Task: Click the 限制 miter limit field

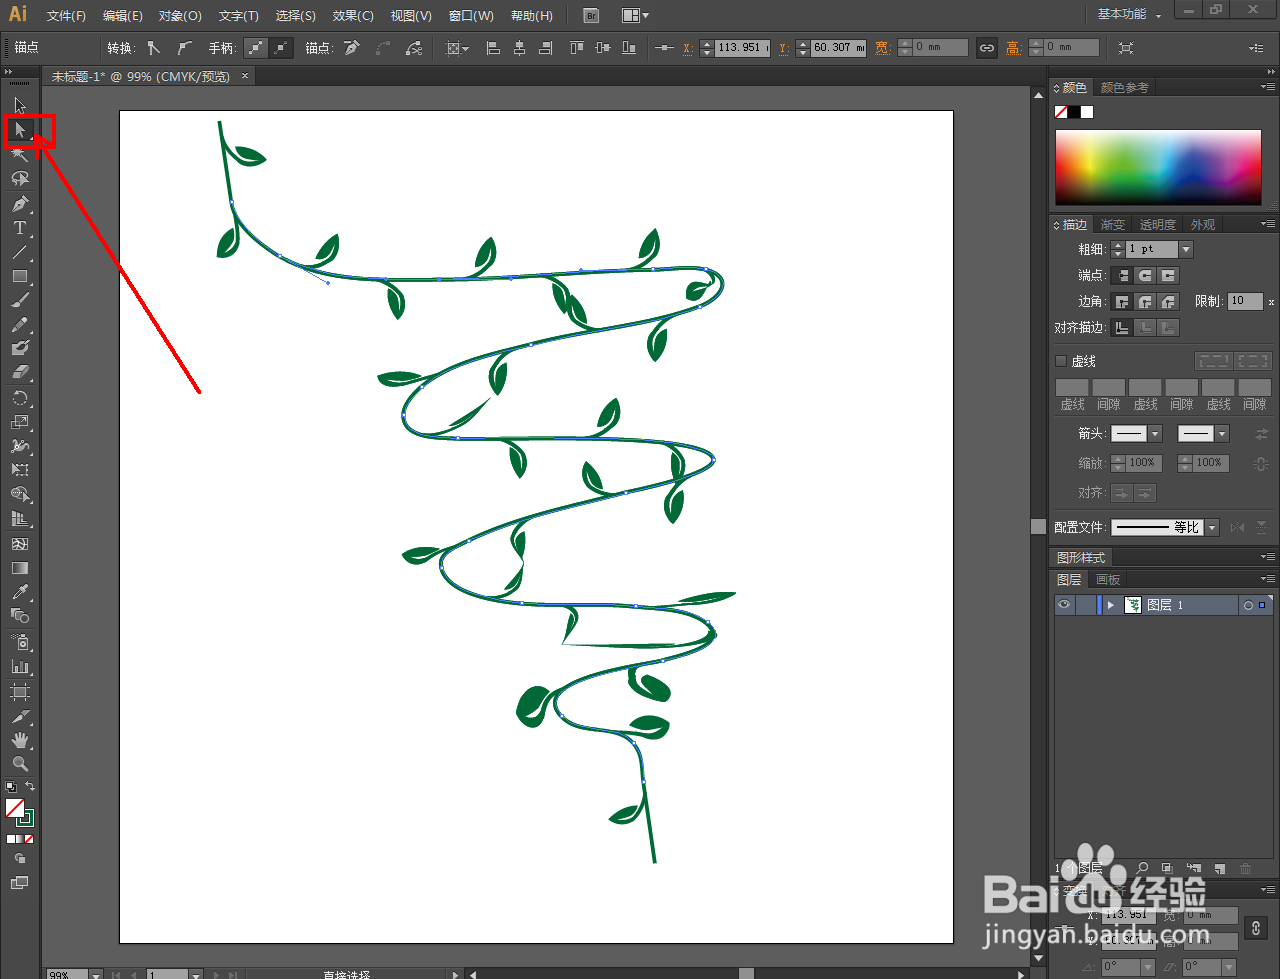Action: 1245,301
